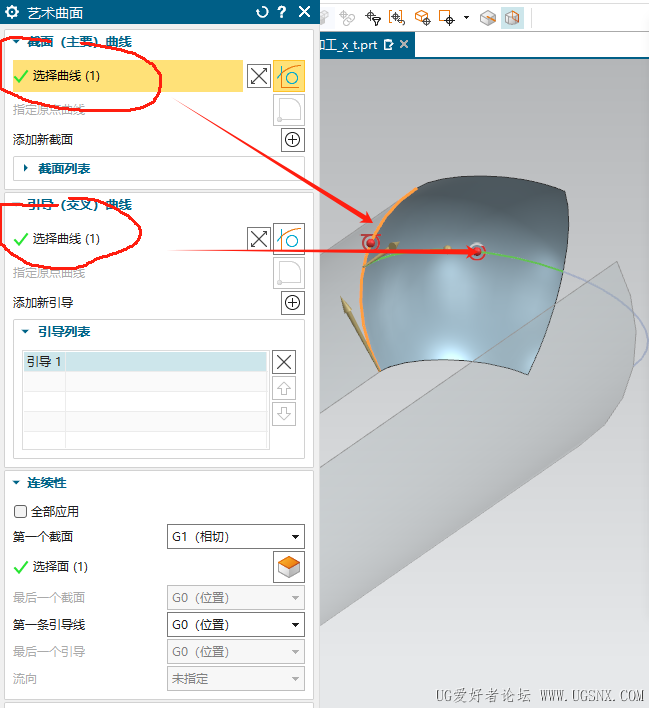Viewport: 649px width, 708px height.
Task: Move guide up in the list
Action: [x=284, y=388]
